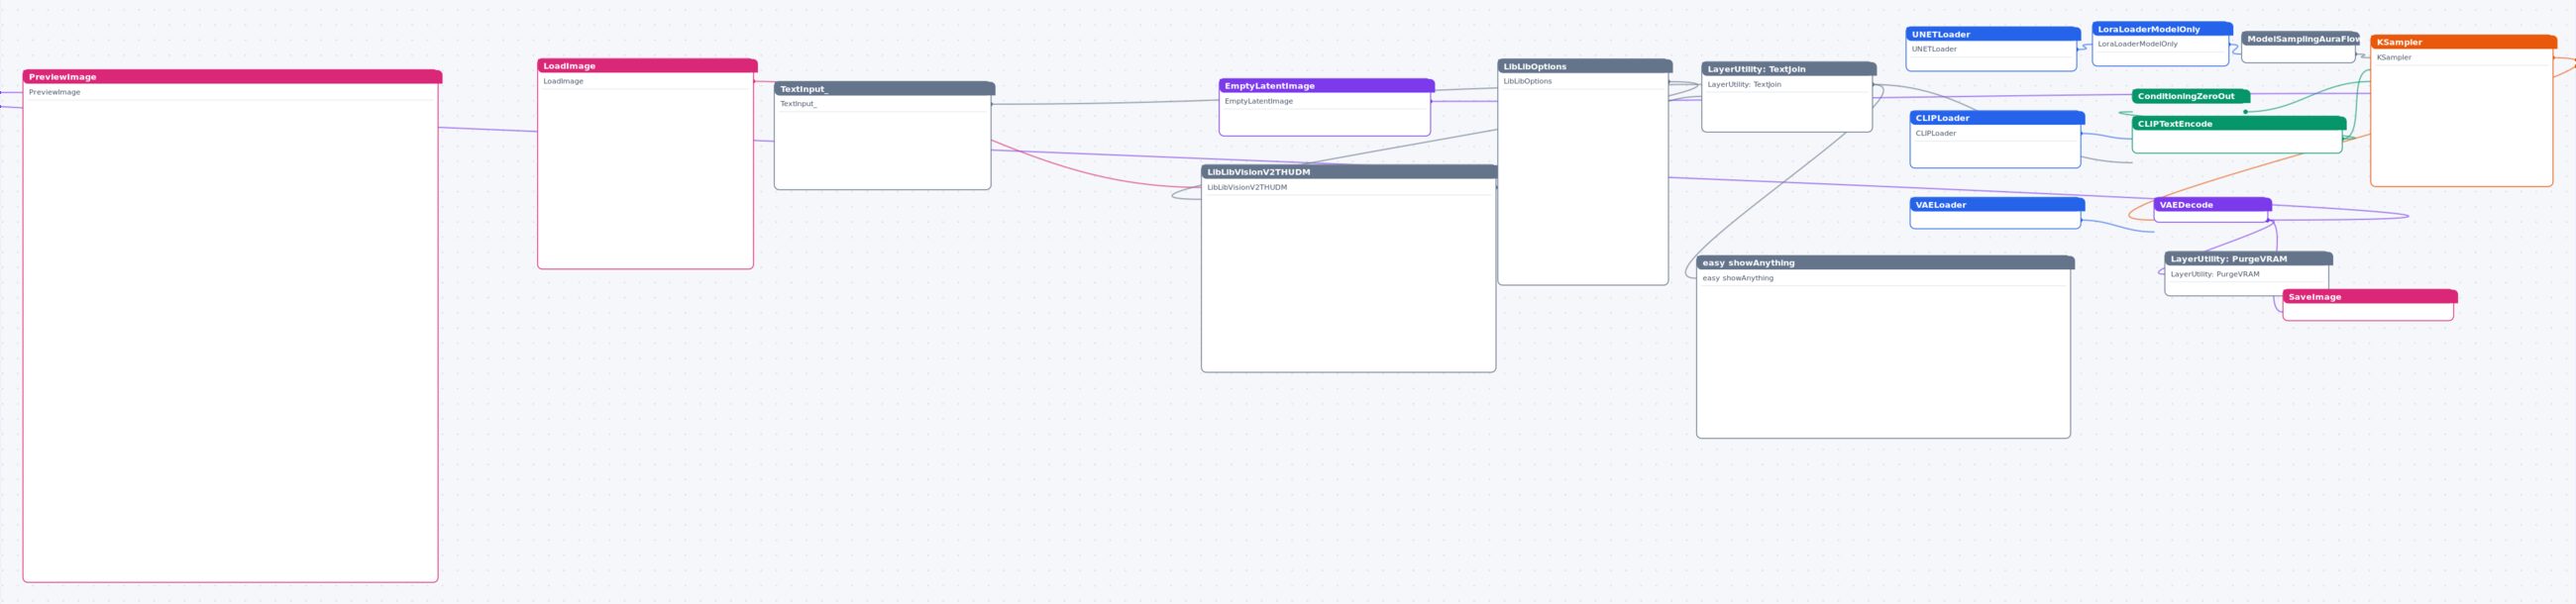Pick the LibLibVisionV2THUDM node title bar

[1349, 172]
